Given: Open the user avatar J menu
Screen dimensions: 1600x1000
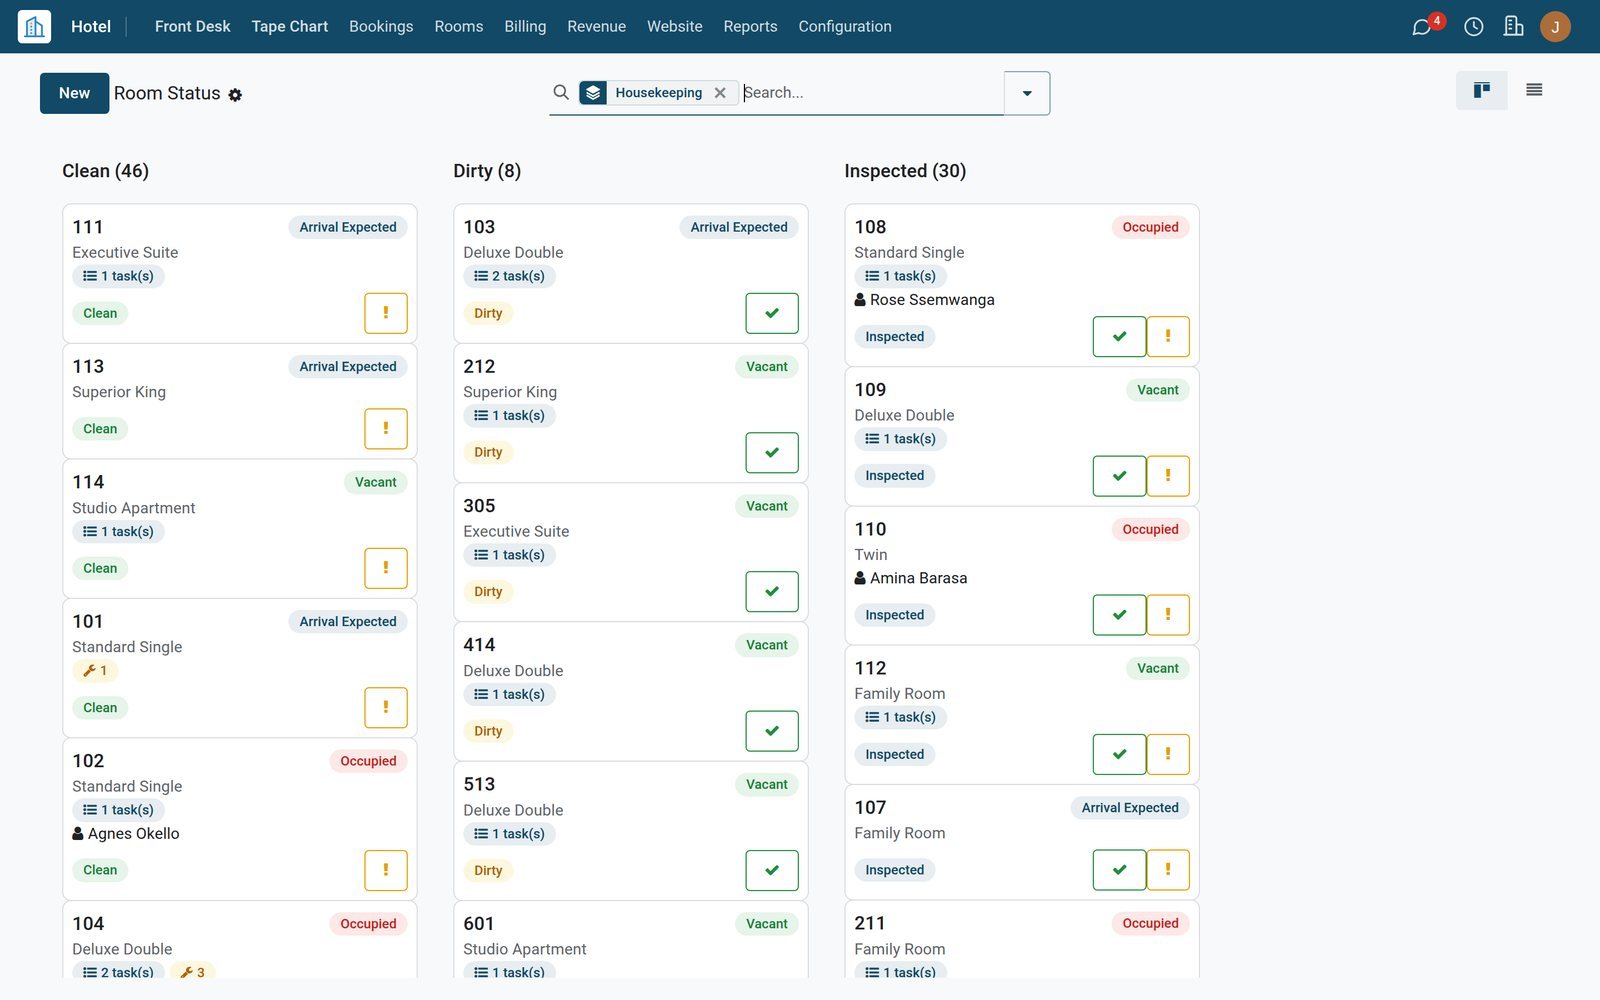Looking at the screenshot, I should (1555, 27).
